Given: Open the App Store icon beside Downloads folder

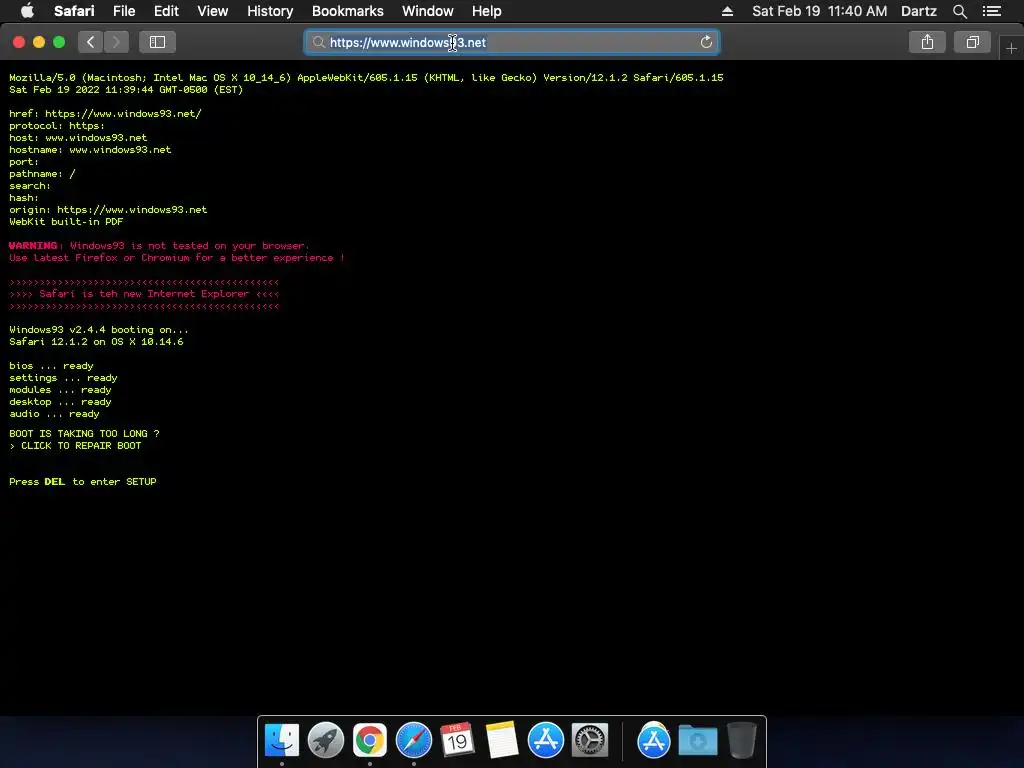Looking at the screenshot, I should click(654, 740).
